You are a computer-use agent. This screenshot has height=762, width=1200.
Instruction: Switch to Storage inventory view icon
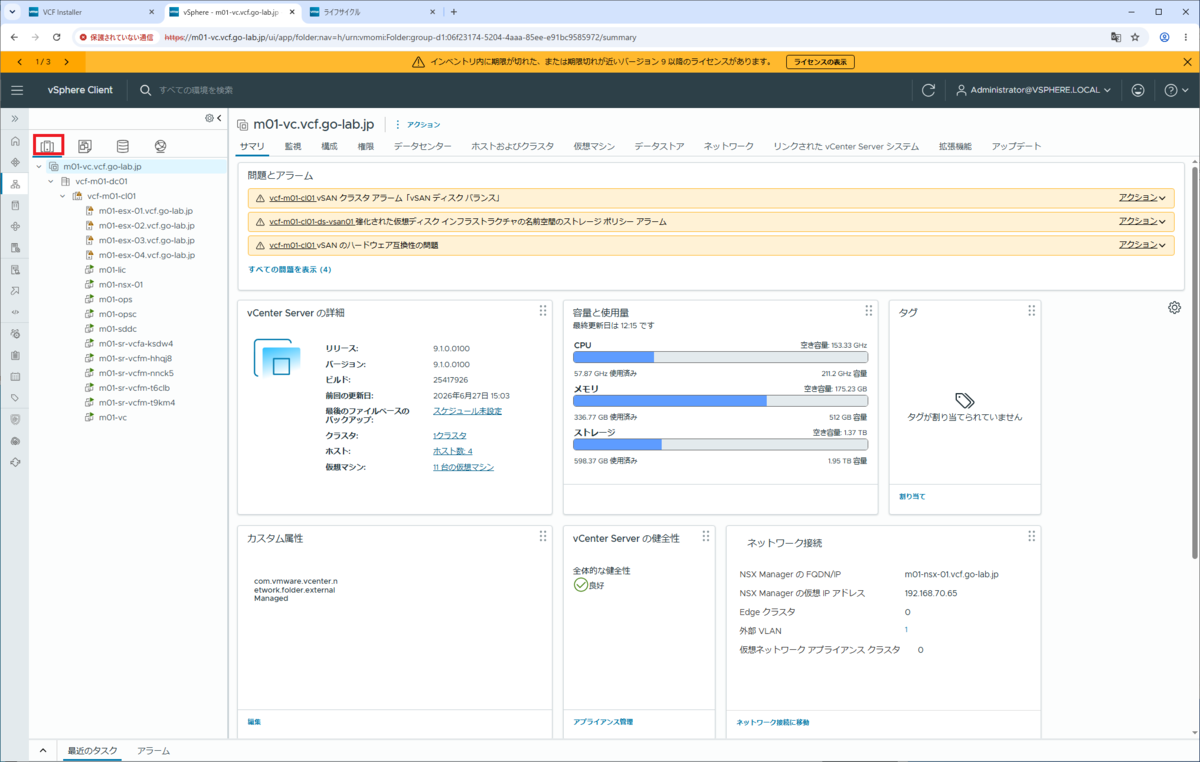click(x=122, y=146)
